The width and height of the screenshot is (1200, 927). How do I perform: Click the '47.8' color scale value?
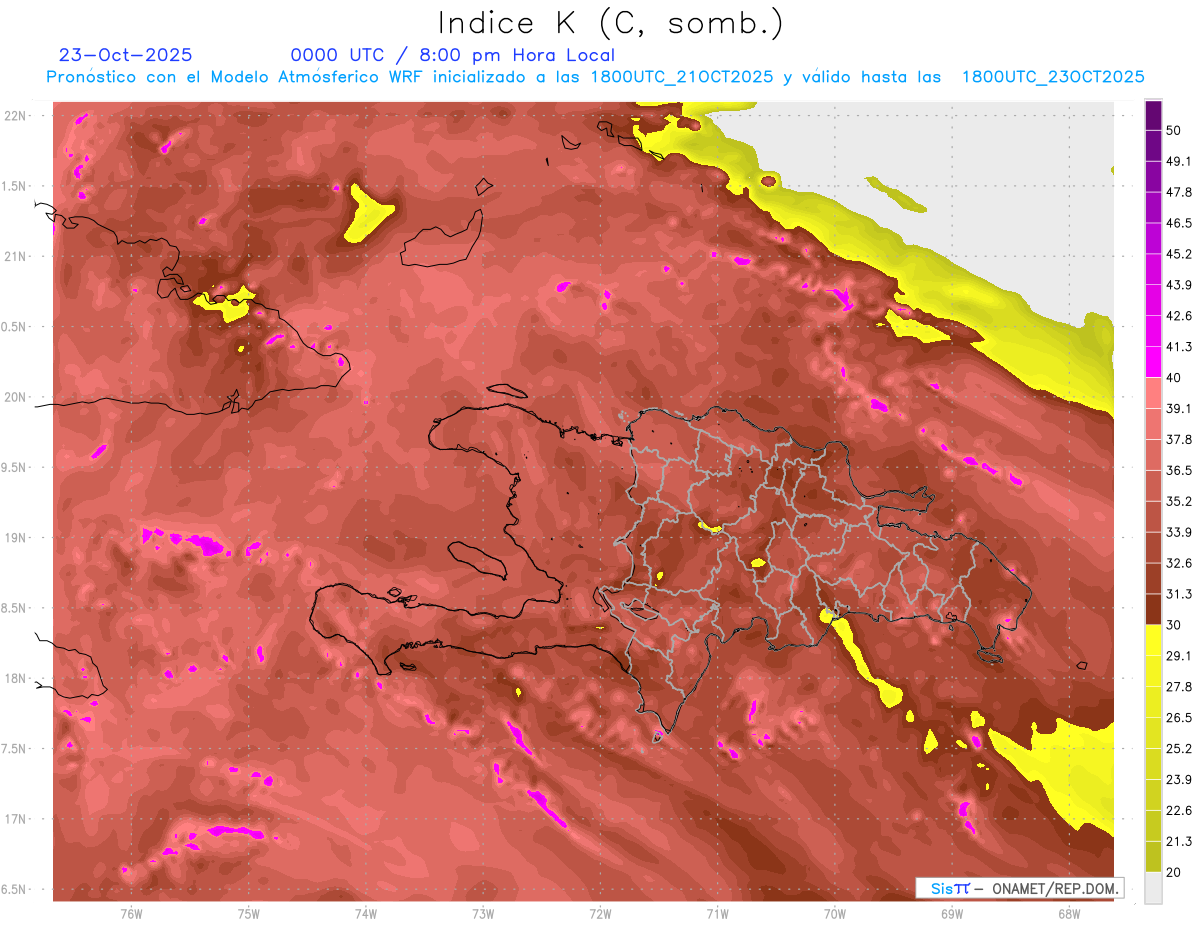(1180, 192)
